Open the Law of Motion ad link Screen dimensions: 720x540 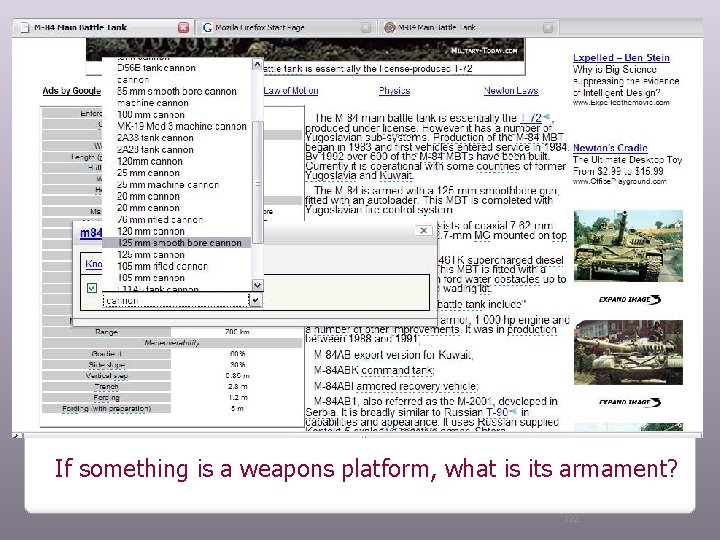(x=291, y=90)
